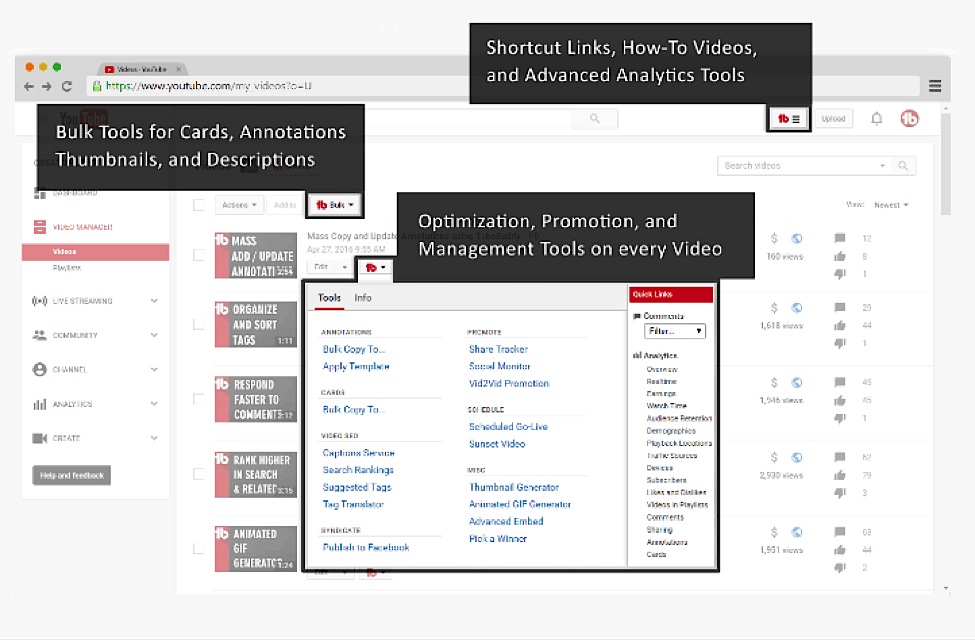
Task: Click the Community people icon
Action: point(39,335)
